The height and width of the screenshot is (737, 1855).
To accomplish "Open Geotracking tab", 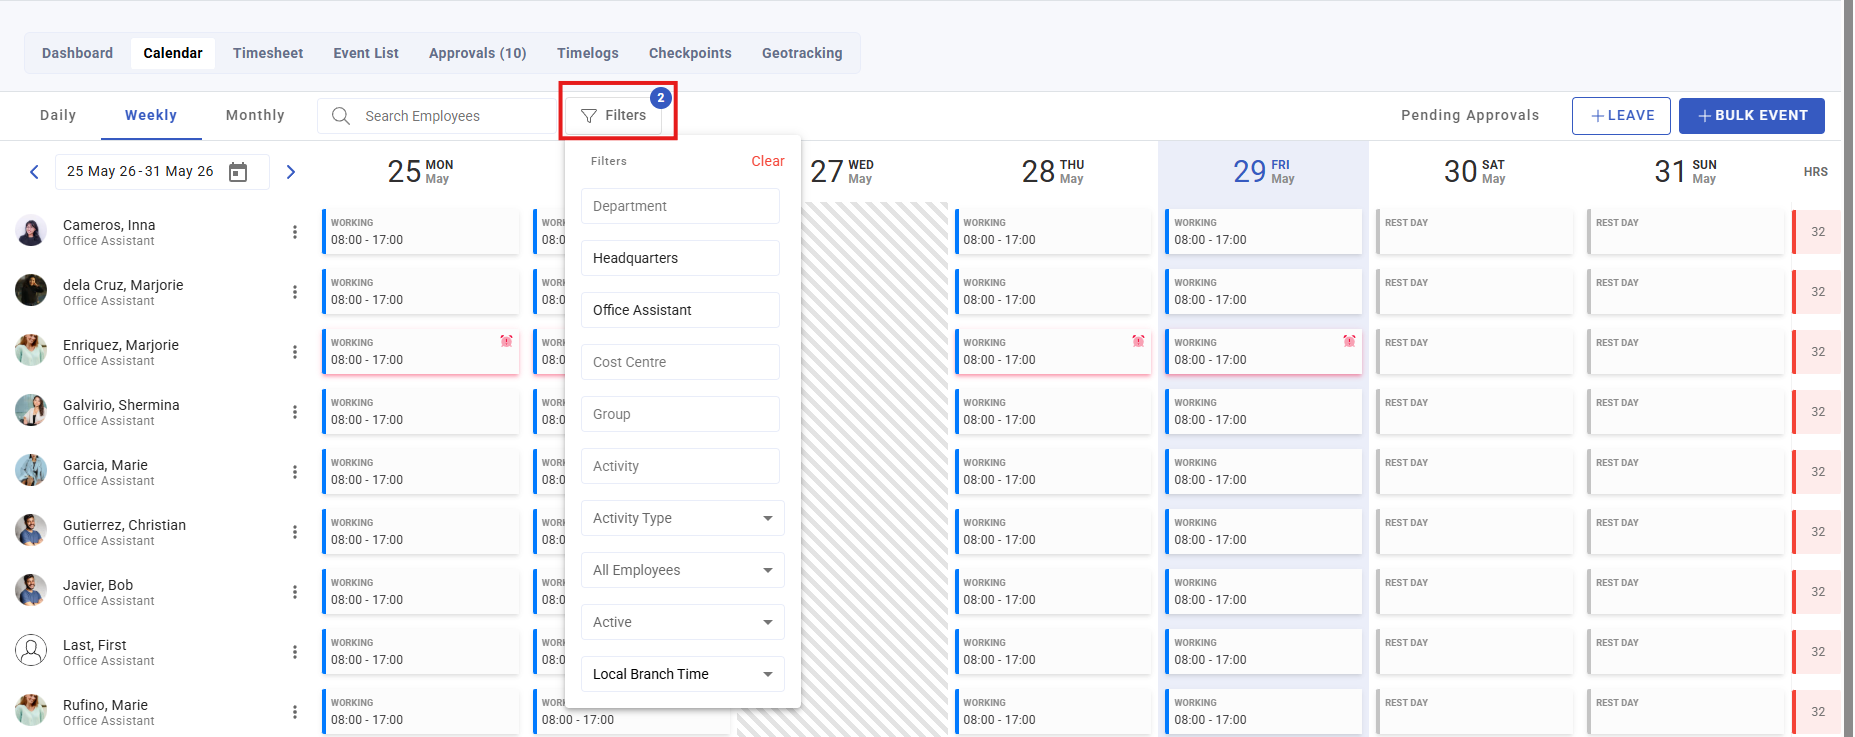I will pyautogui.click(x=802, y=53).
